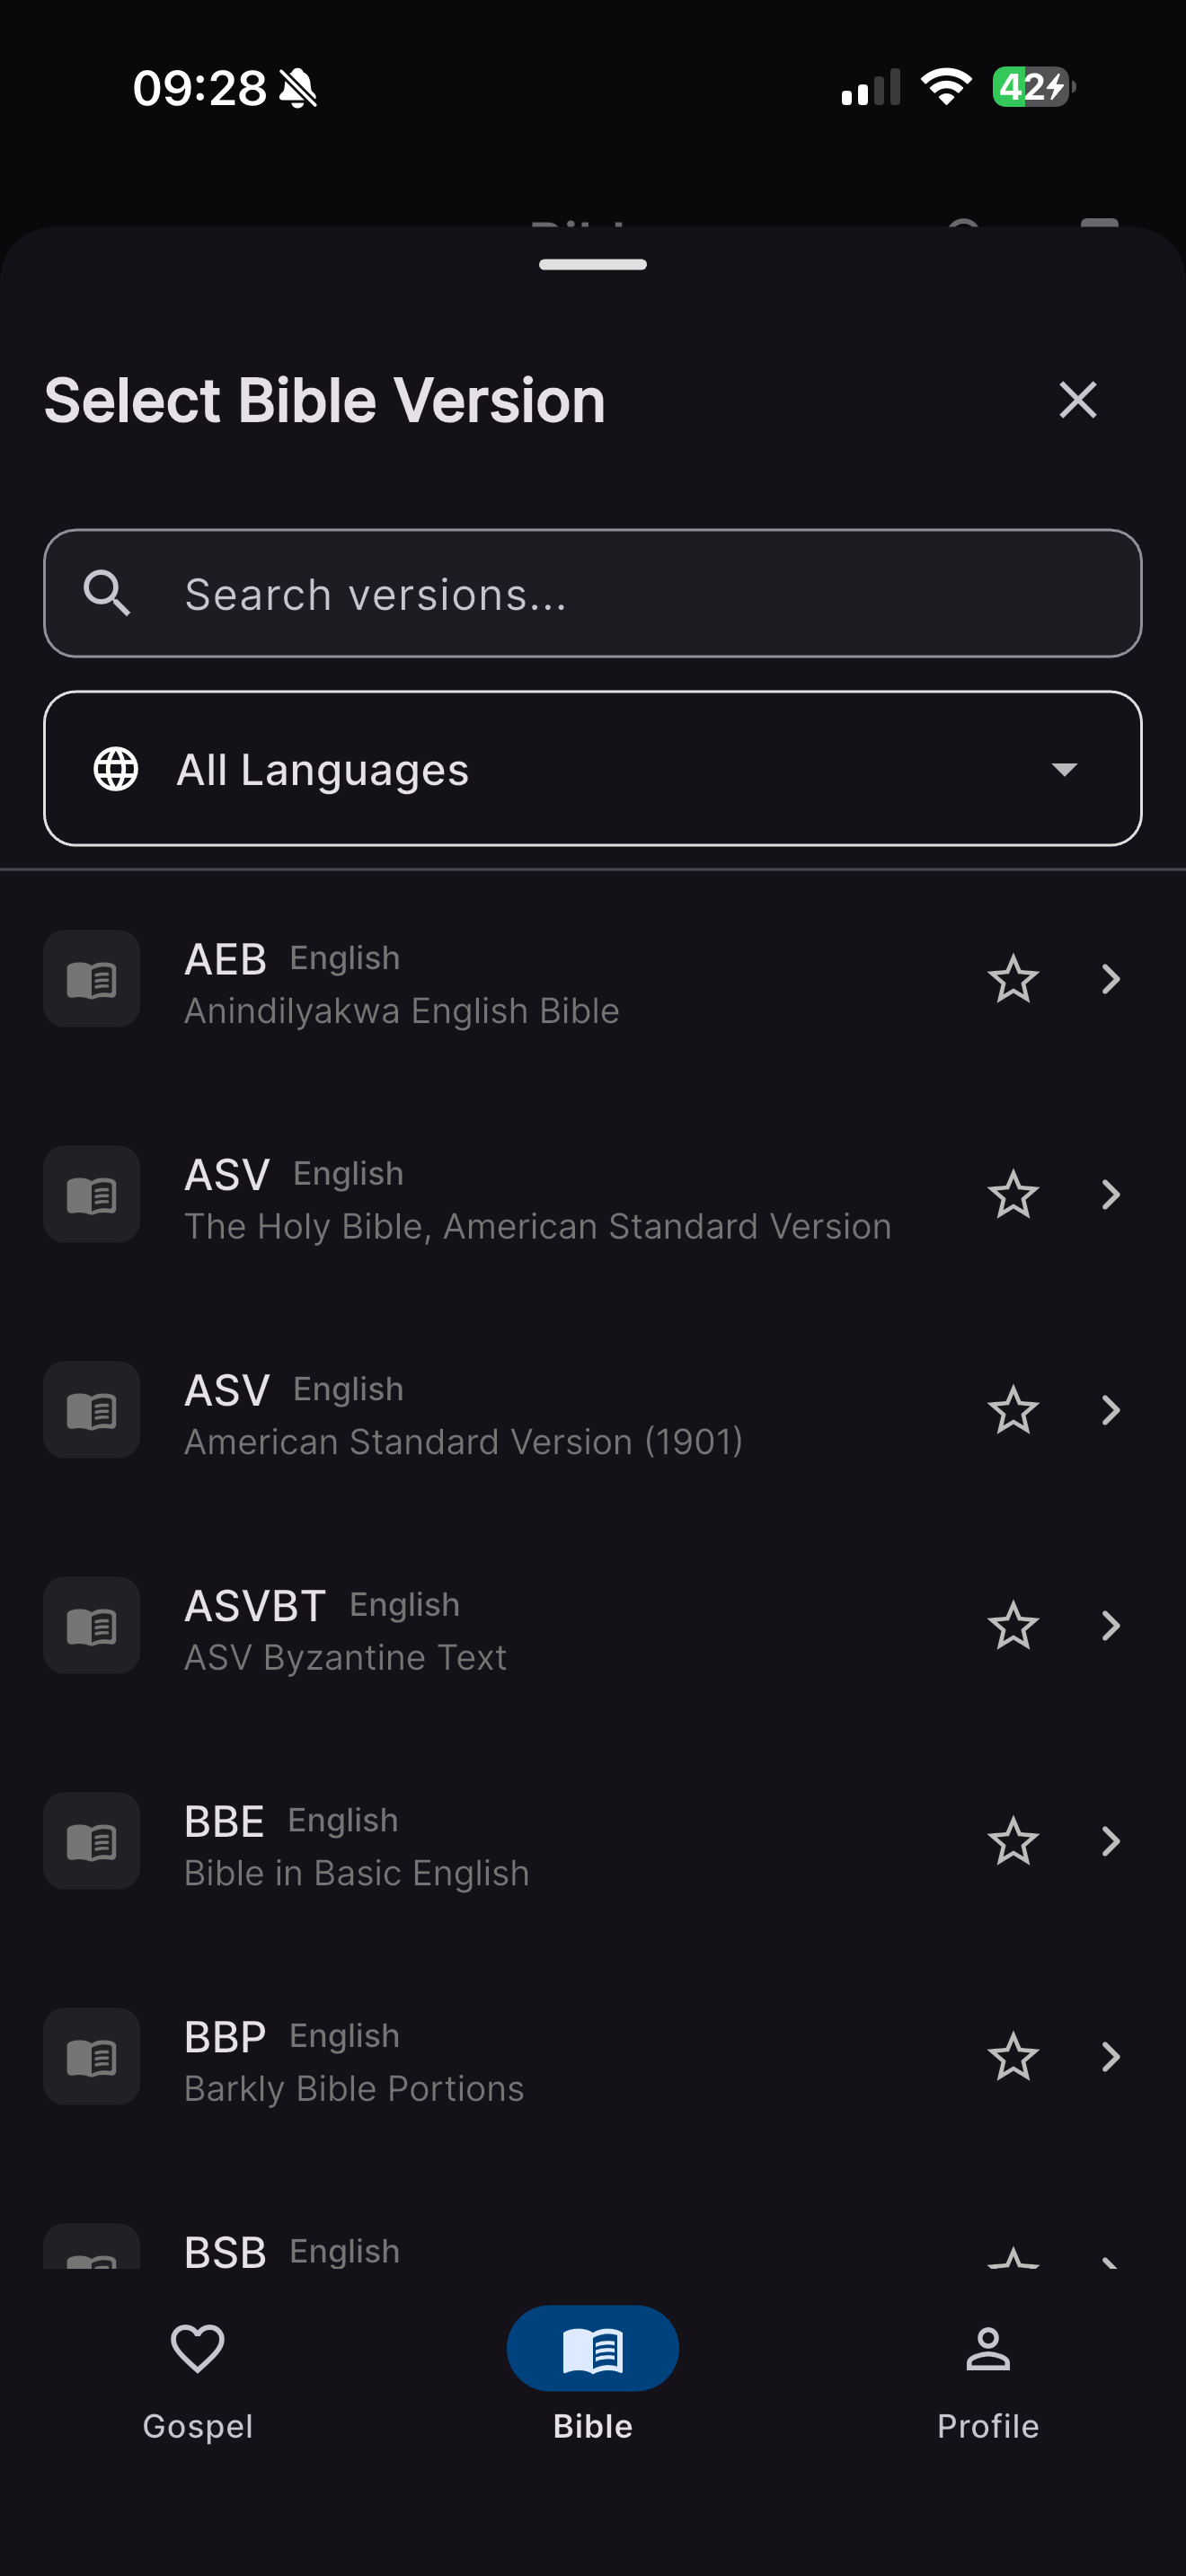Image resolution: width=1186 pixels, height=2576 pixels.
Task: Select the BBP Barkly Bible Portions entry
Action: click(500, 2058)
